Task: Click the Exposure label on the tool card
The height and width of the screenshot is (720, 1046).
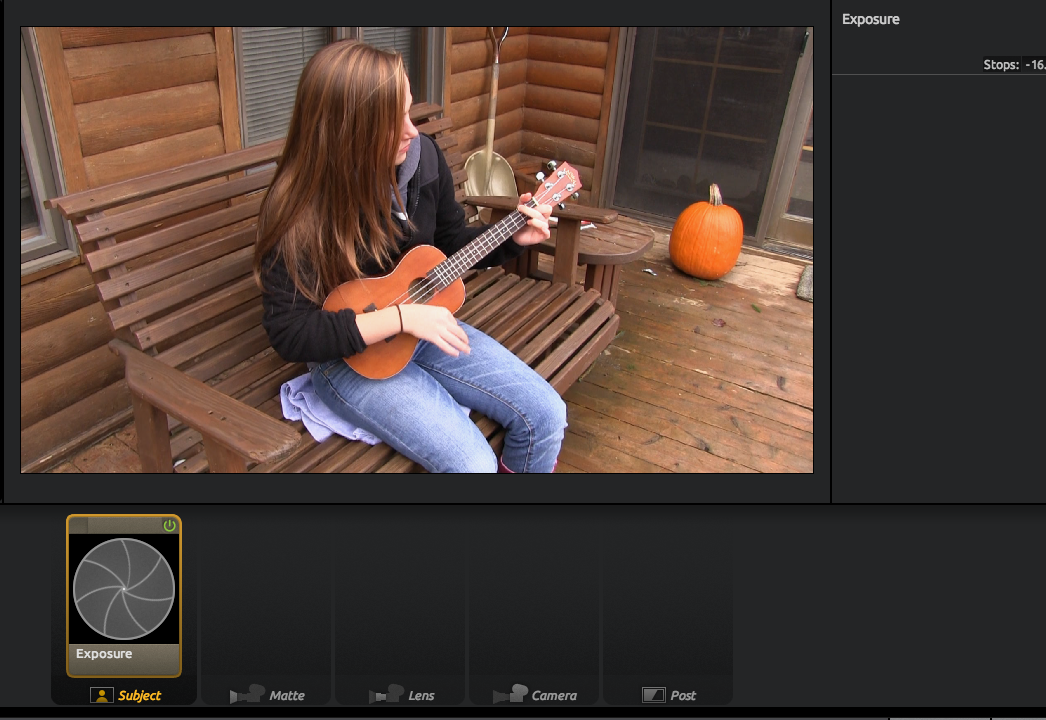Action: click(x=104, y=654)
